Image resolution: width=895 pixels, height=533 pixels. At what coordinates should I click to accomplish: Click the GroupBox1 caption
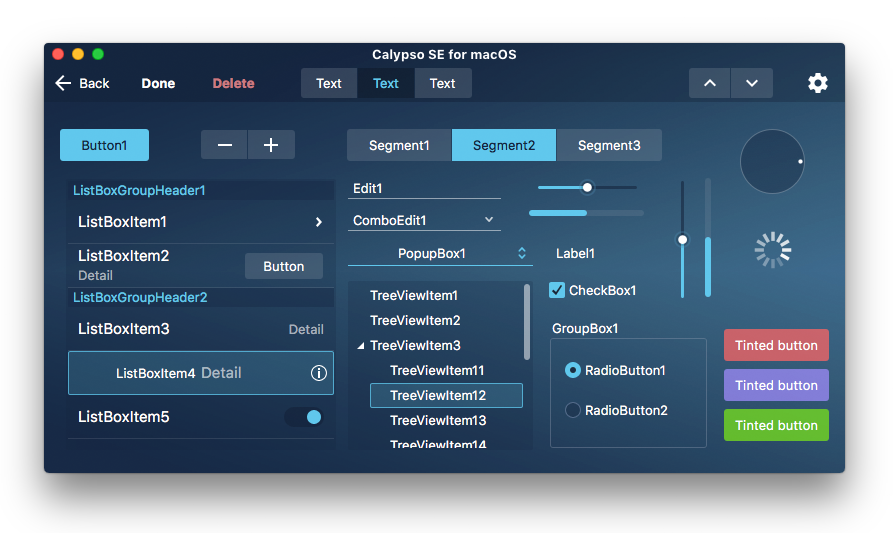point(585,329)
